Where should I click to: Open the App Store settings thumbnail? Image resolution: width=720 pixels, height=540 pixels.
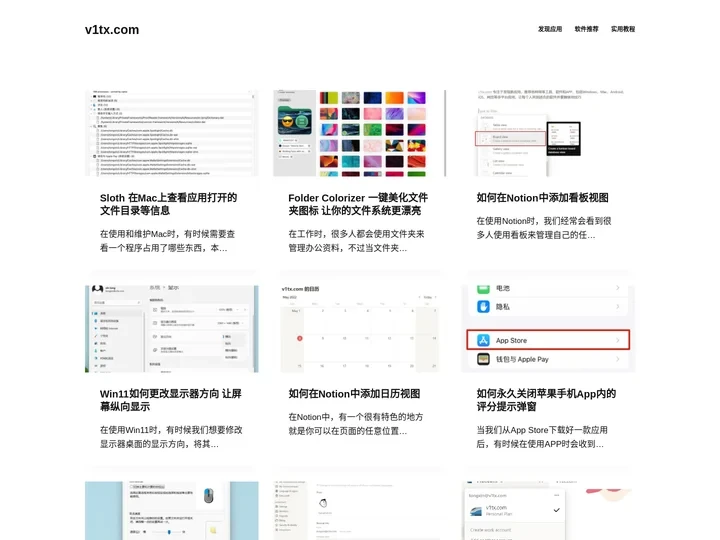coord(548,329)
